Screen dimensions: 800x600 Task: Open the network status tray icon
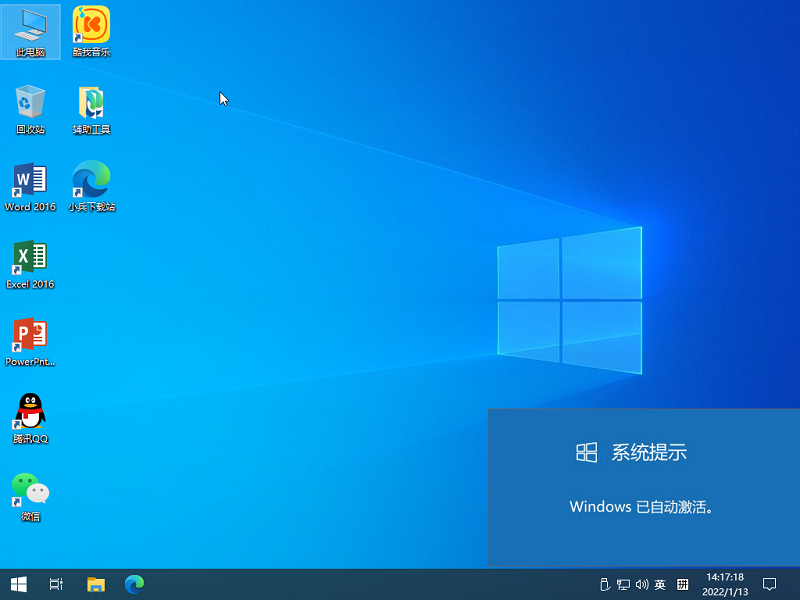[623, 585]
